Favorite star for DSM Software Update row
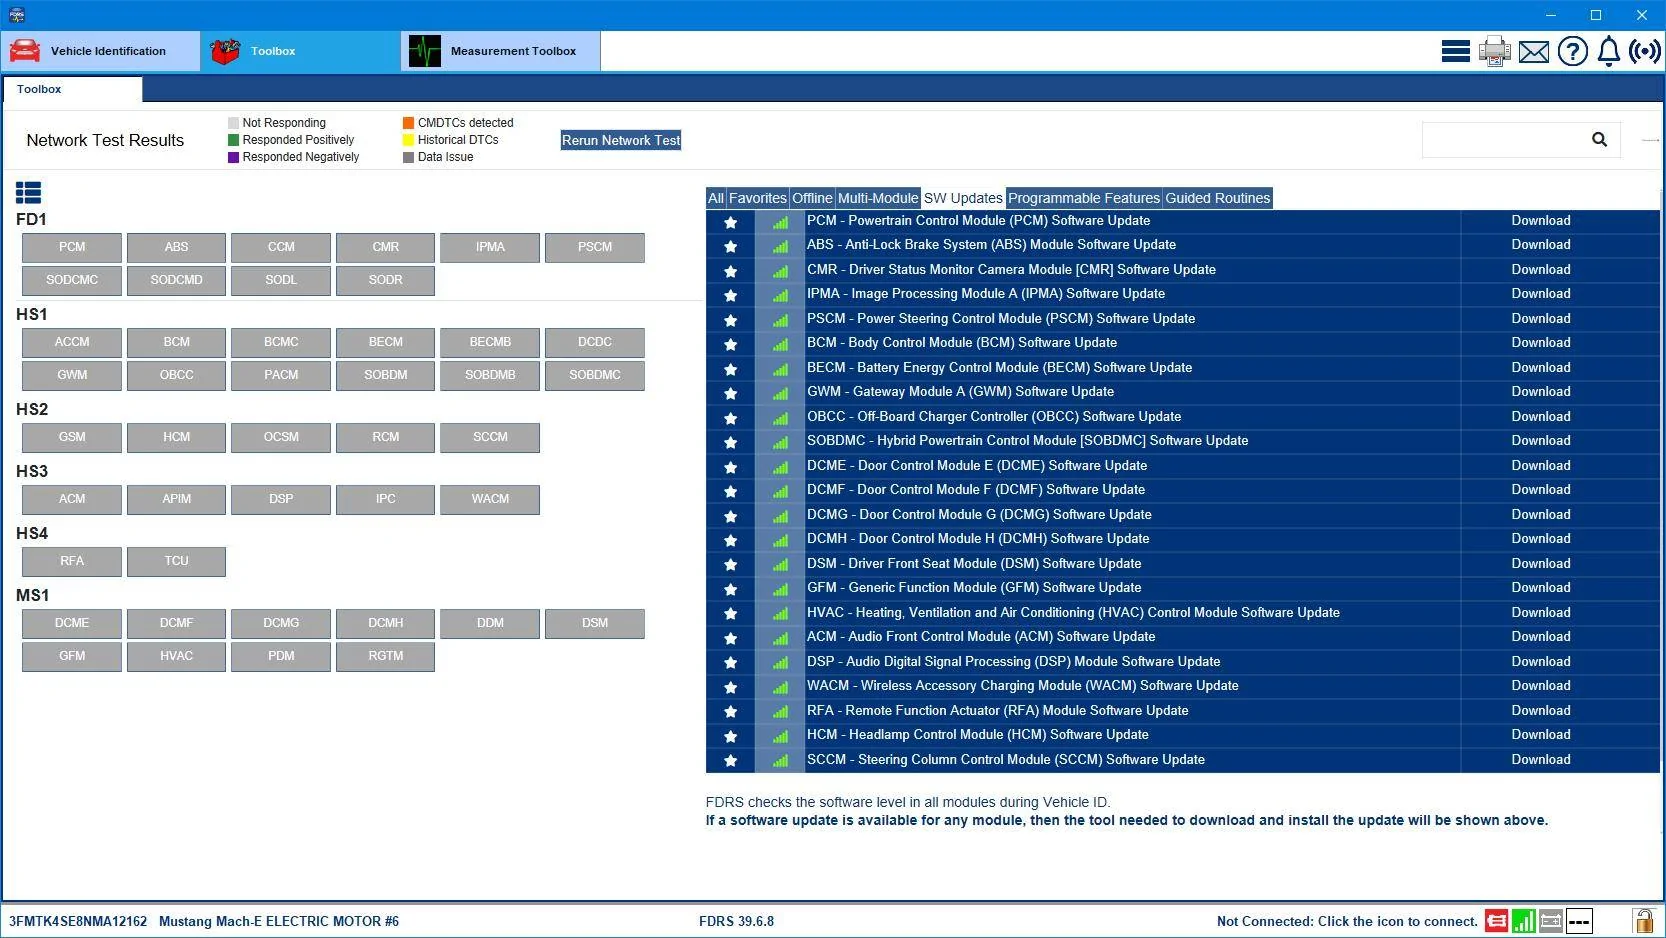The height and width of the screenshot is (938, 1666). 731,565
